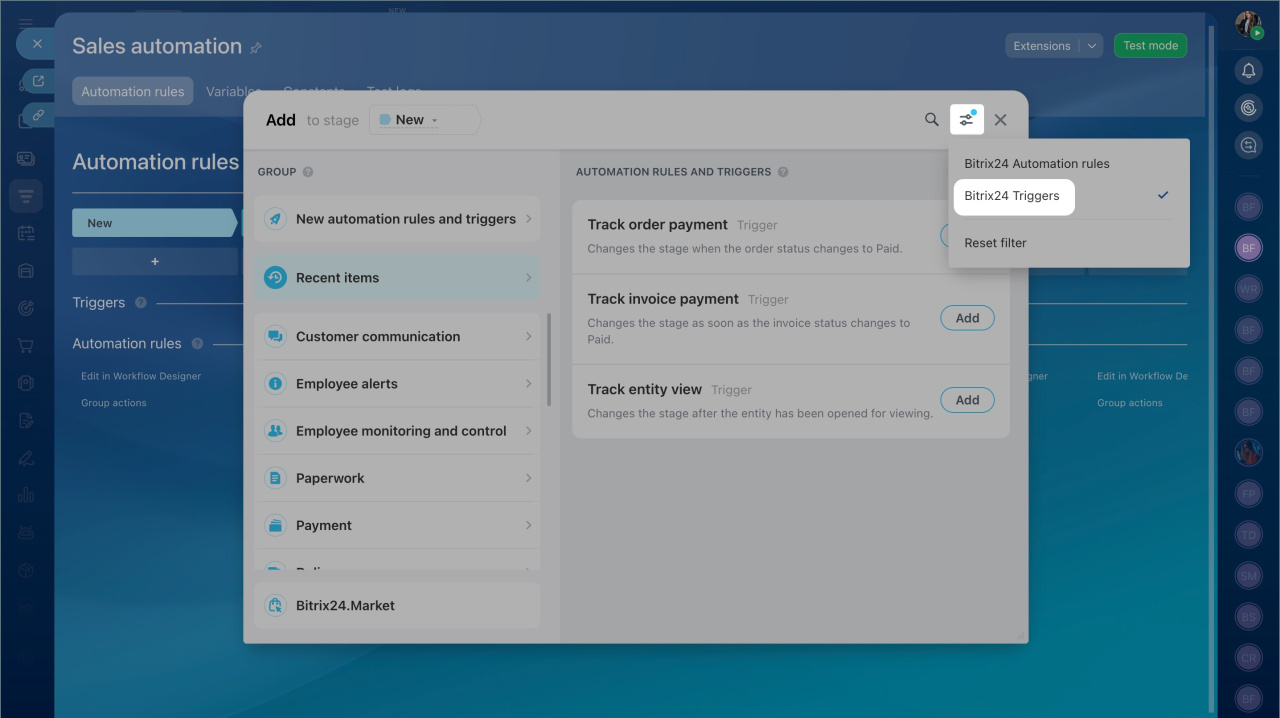This screenshot has height=718, width=1280.
Task: Add the Track invoice payment trigger
Action: [x=967, y=318]
